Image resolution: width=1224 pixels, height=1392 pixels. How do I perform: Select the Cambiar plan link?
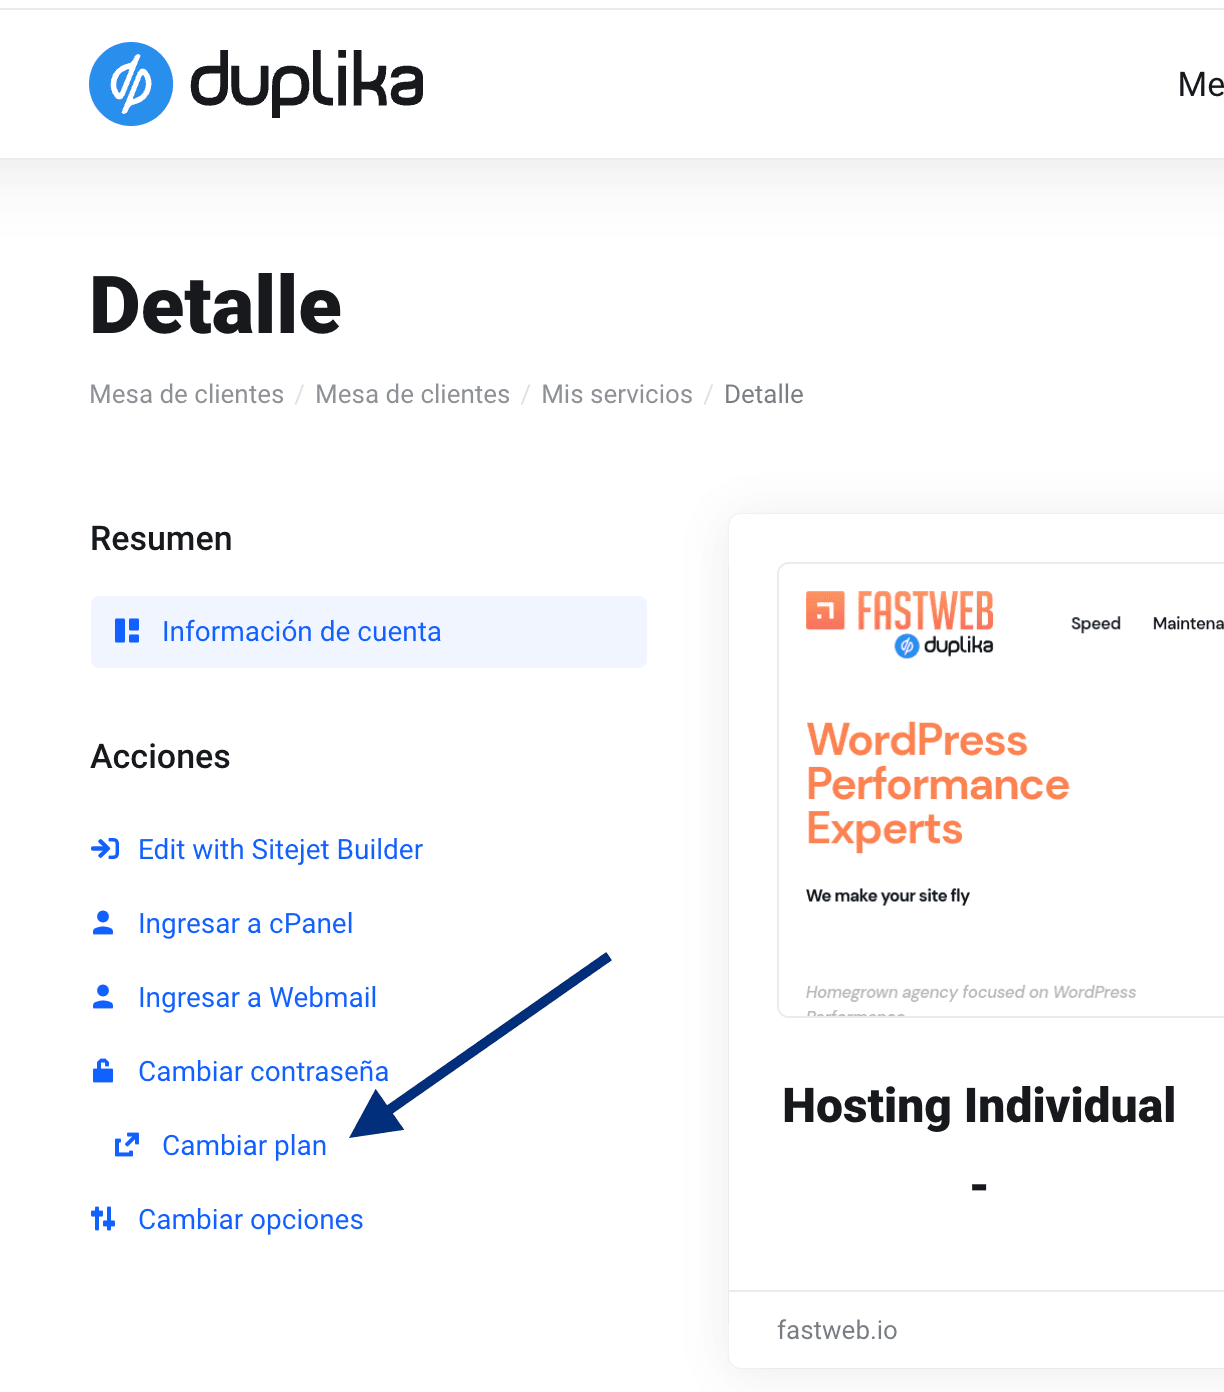[244, 1145]
